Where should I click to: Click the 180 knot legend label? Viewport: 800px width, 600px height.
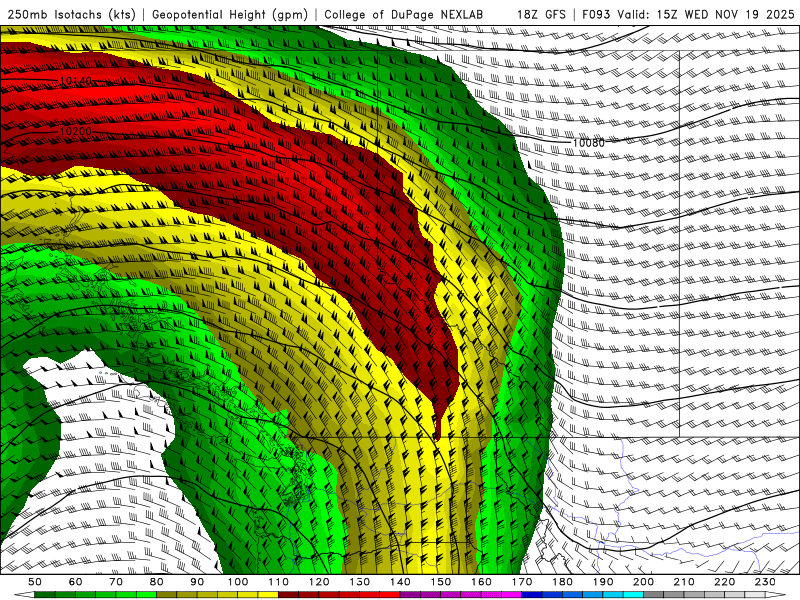click(x=562, y=582)
